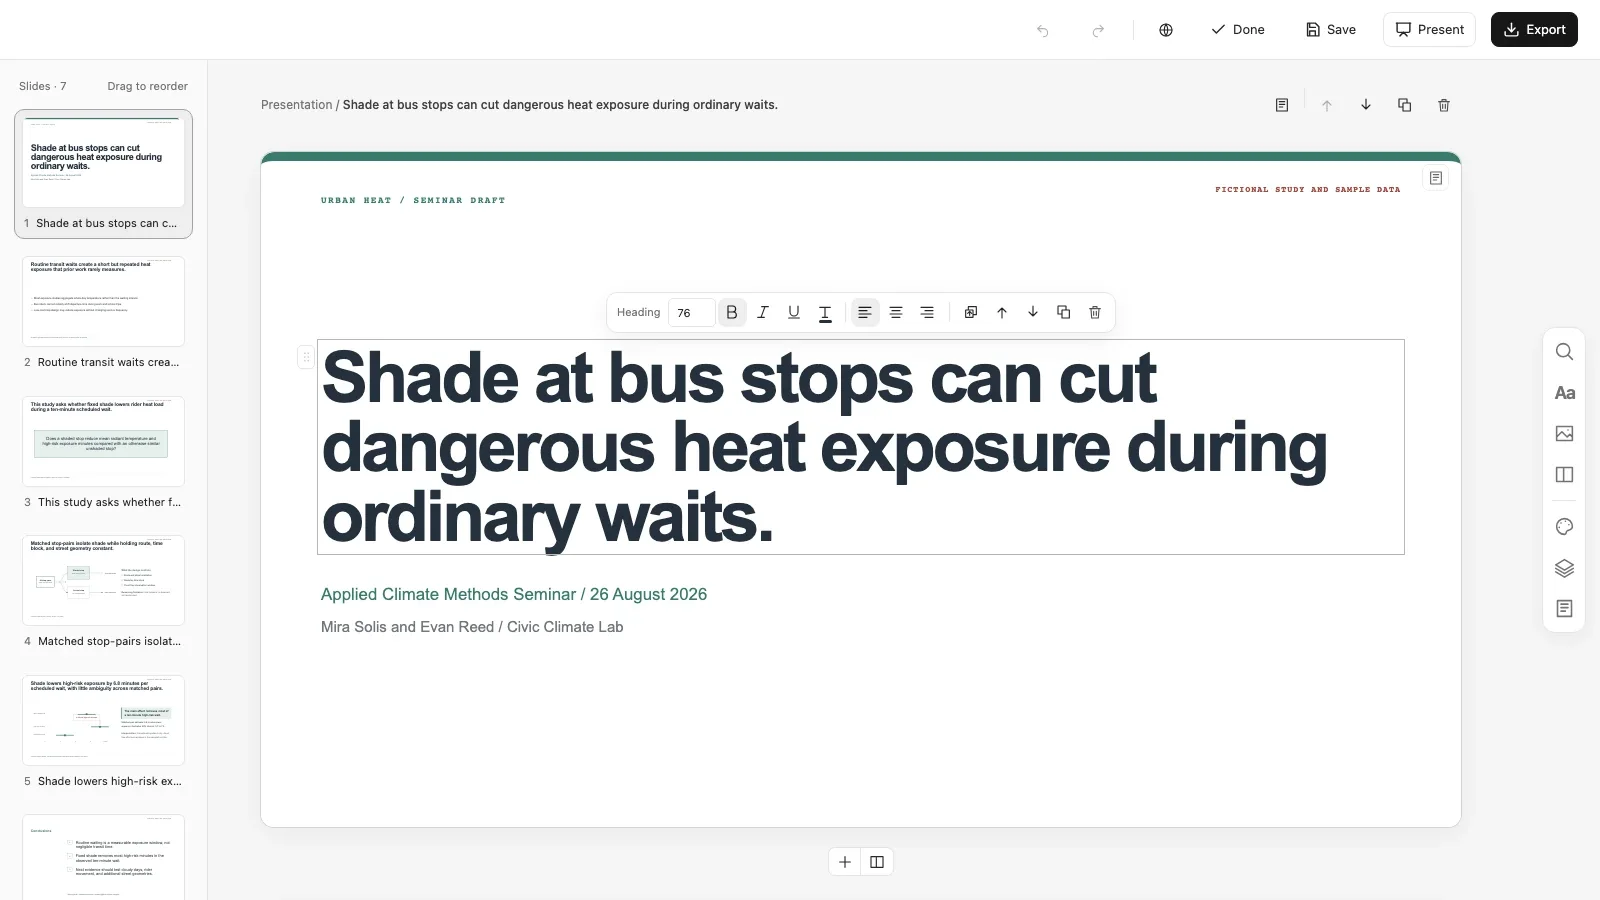Toggle italic formatting

[x=763, y=312]
